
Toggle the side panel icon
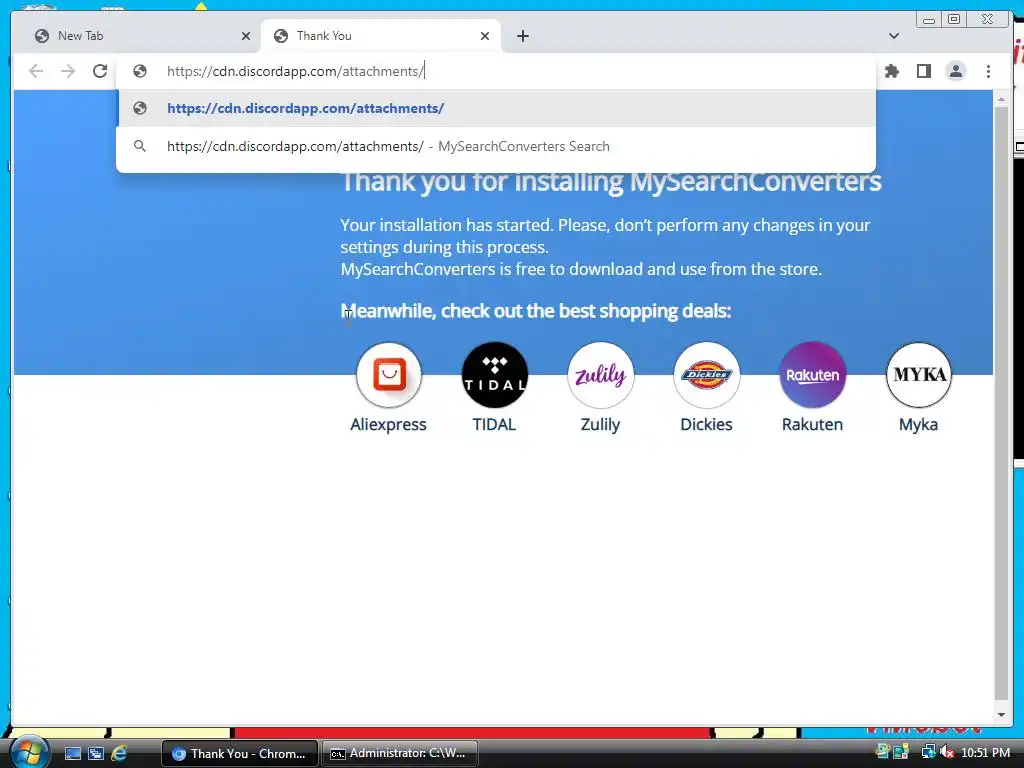[923, 71]
